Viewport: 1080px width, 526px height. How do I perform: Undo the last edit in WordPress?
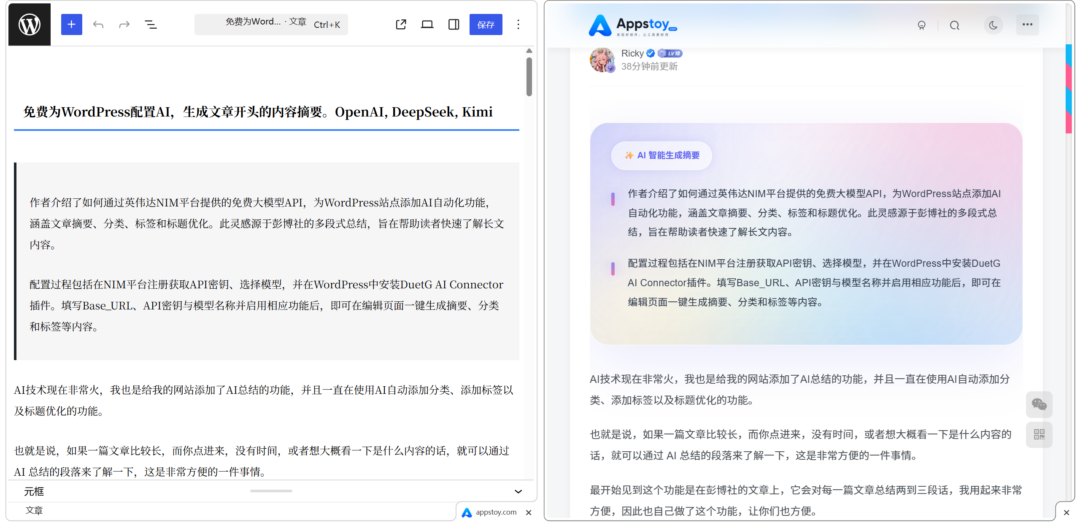(x=98, y=25)
